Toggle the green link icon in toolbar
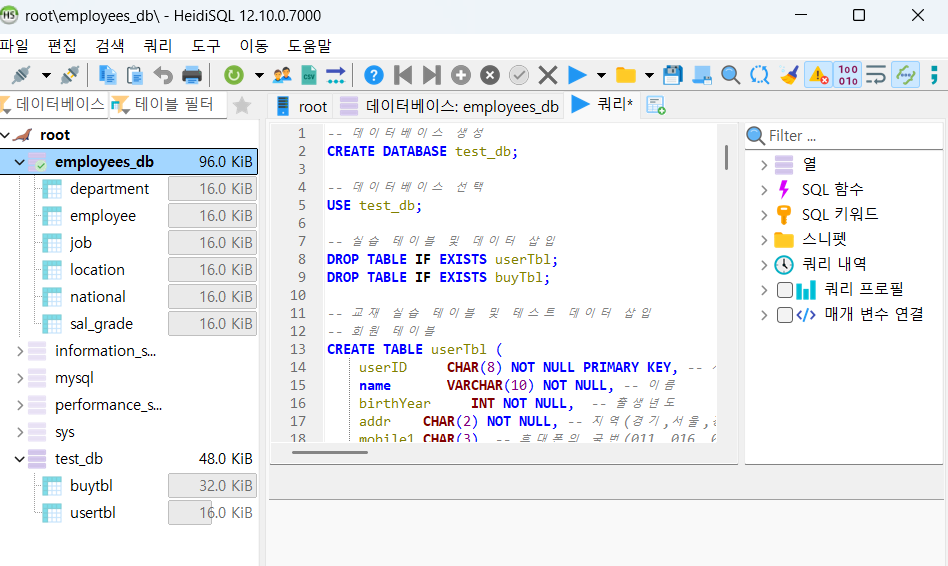The height and width of the screenshot is (566, 948). tap(905, 75)
